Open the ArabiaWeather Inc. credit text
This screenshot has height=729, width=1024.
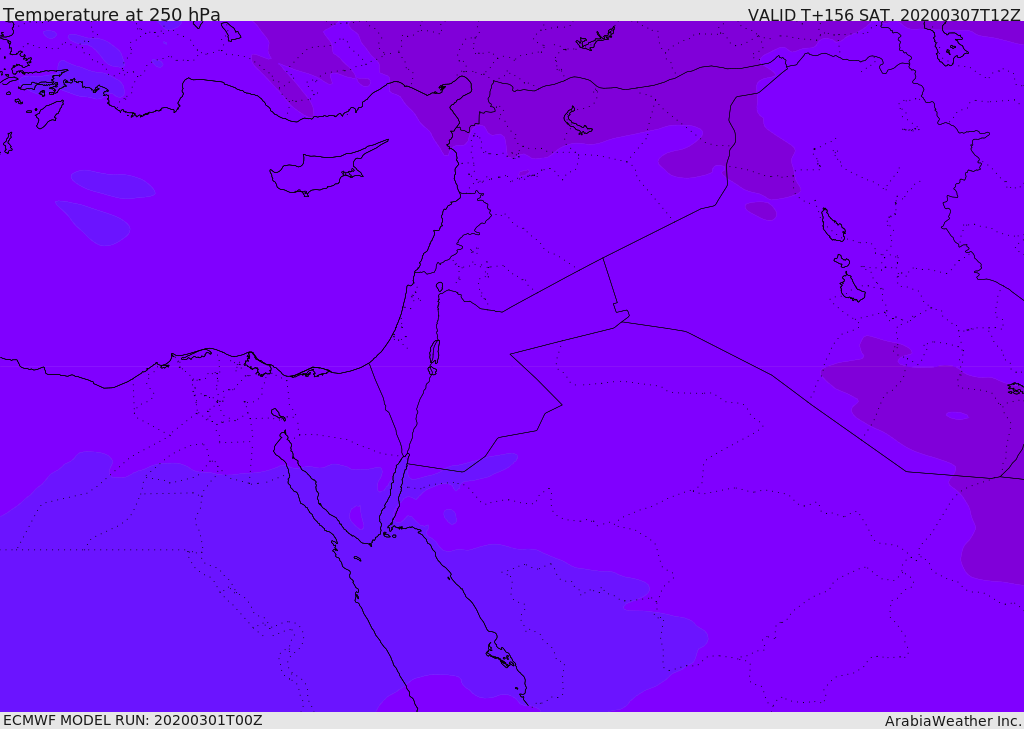coord(953,721)
